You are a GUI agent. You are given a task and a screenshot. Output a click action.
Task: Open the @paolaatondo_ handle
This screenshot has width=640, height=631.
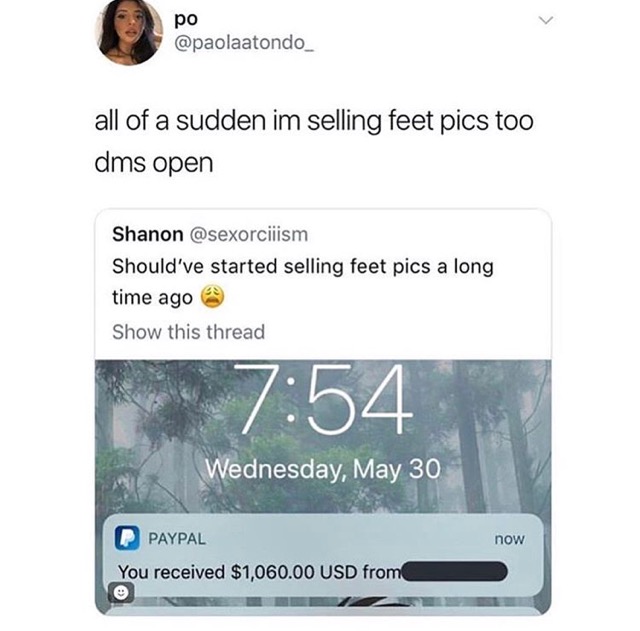click(244, 43)
